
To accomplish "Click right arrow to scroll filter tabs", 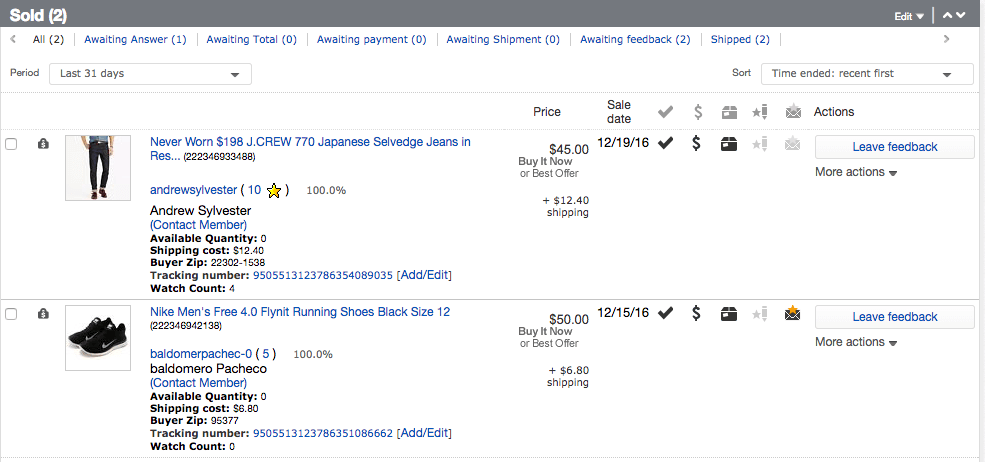I will [946, 39].
